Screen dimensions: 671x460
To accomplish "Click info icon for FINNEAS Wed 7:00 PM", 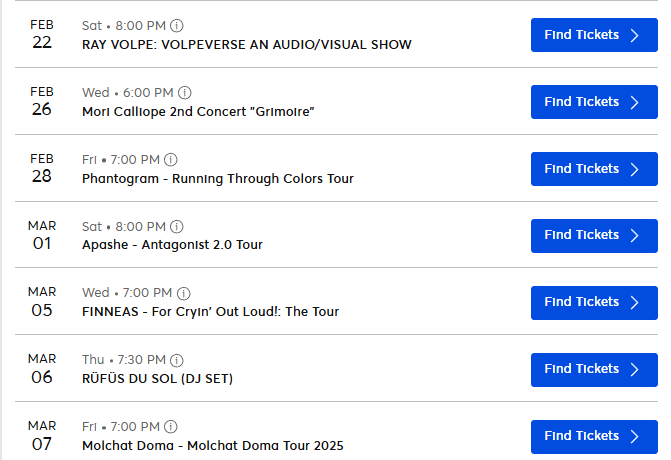I will coord(184,293).
